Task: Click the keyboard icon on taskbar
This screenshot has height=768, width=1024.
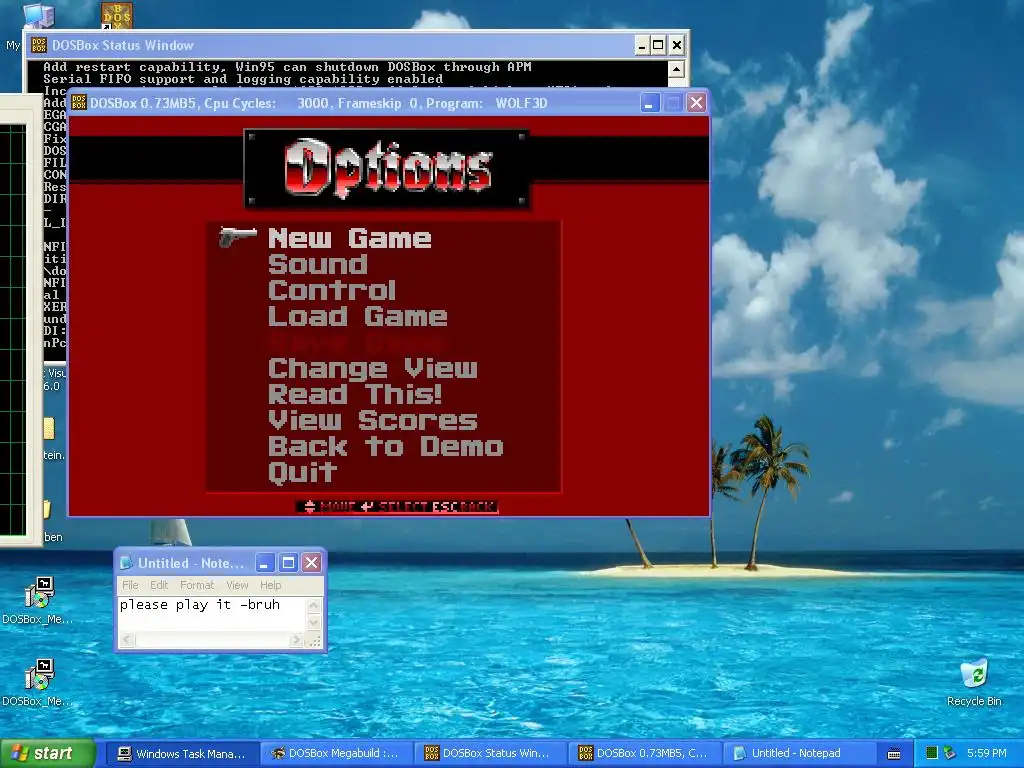Action: point(894,754)
